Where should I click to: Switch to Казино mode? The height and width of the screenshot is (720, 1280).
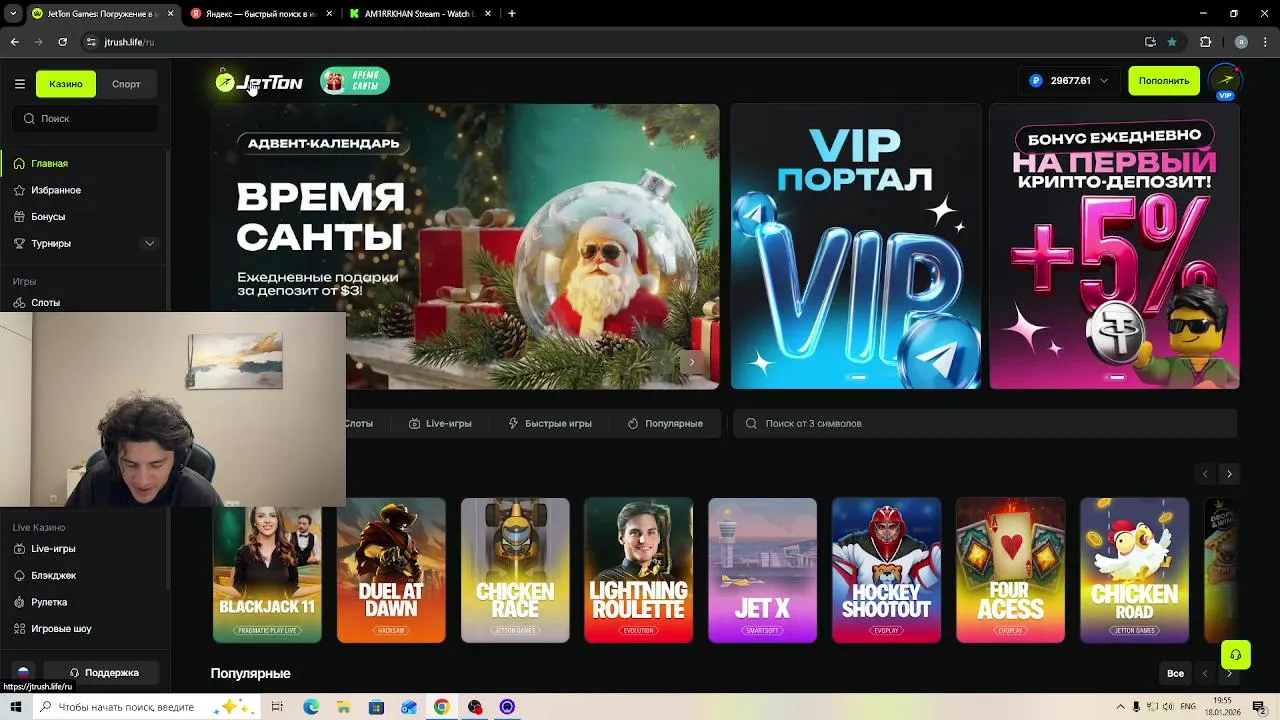[66, 84]
